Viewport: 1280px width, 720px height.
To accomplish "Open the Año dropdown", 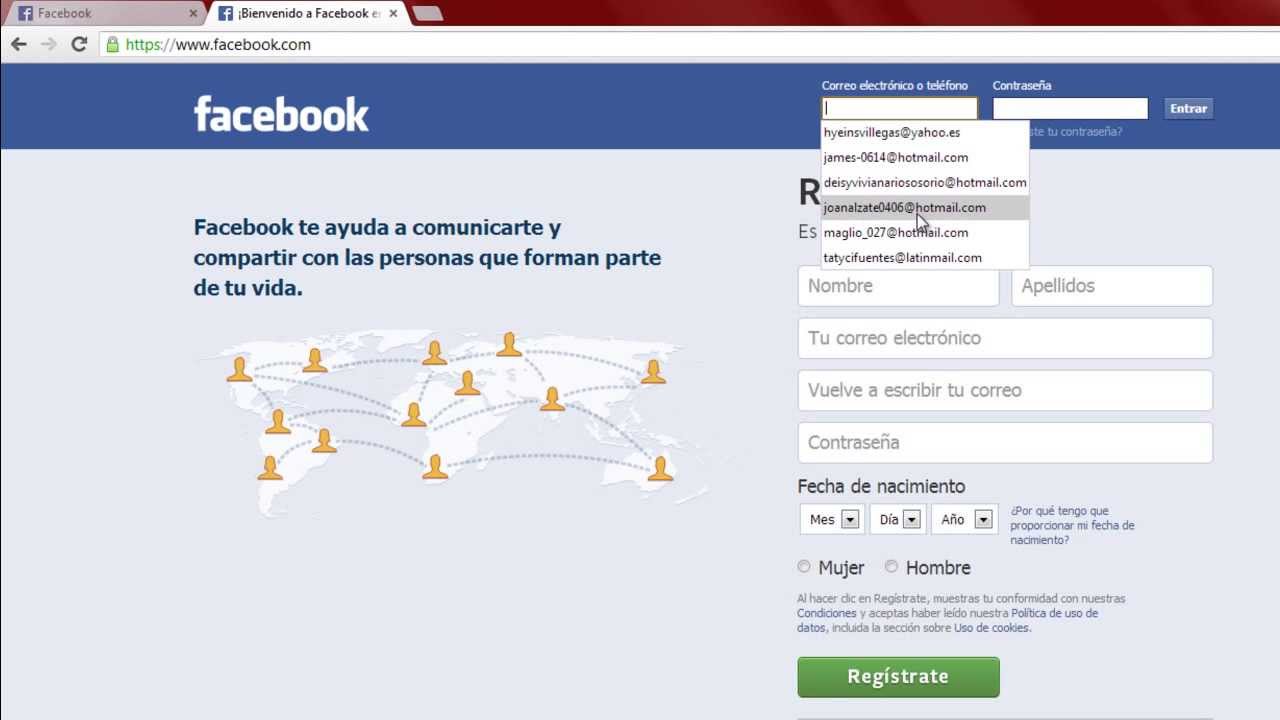I will 964,519.
